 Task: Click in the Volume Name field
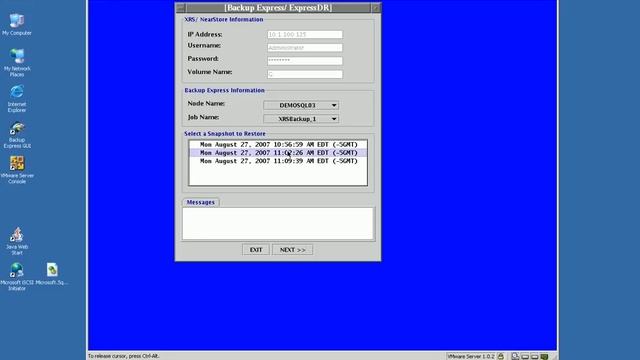click(x=305, y=74)
